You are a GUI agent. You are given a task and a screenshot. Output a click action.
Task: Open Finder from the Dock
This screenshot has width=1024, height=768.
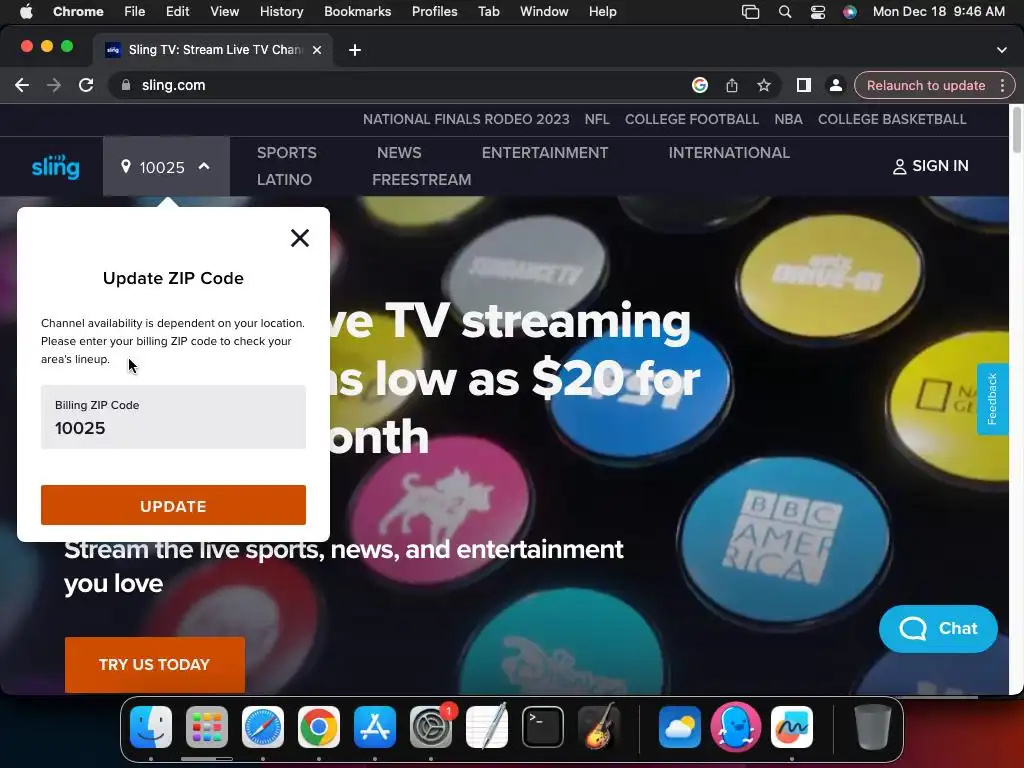coord(151,727)
